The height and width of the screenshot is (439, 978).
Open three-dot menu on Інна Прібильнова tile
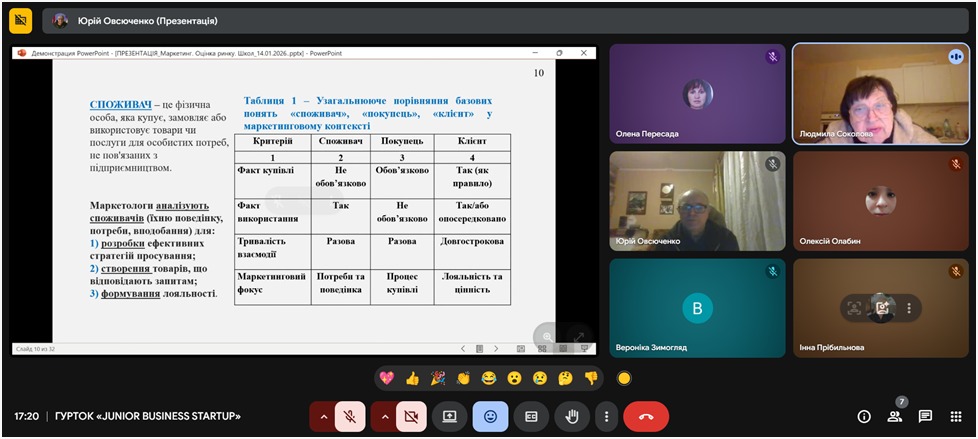point(909,308)
